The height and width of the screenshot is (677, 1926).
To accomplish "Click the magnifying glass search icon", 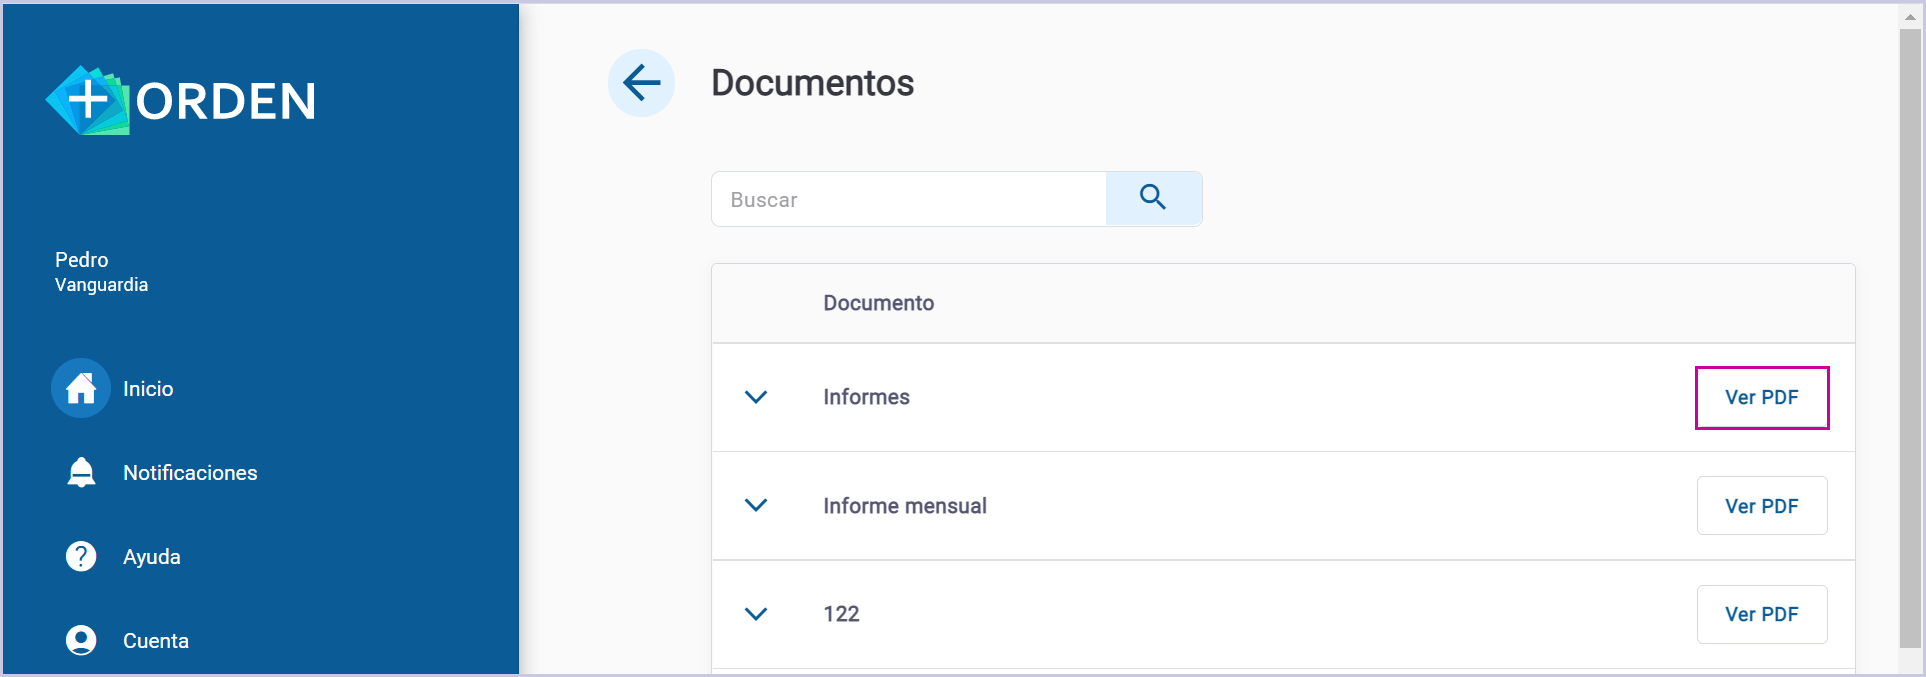I will click(x=1153, y=198).
